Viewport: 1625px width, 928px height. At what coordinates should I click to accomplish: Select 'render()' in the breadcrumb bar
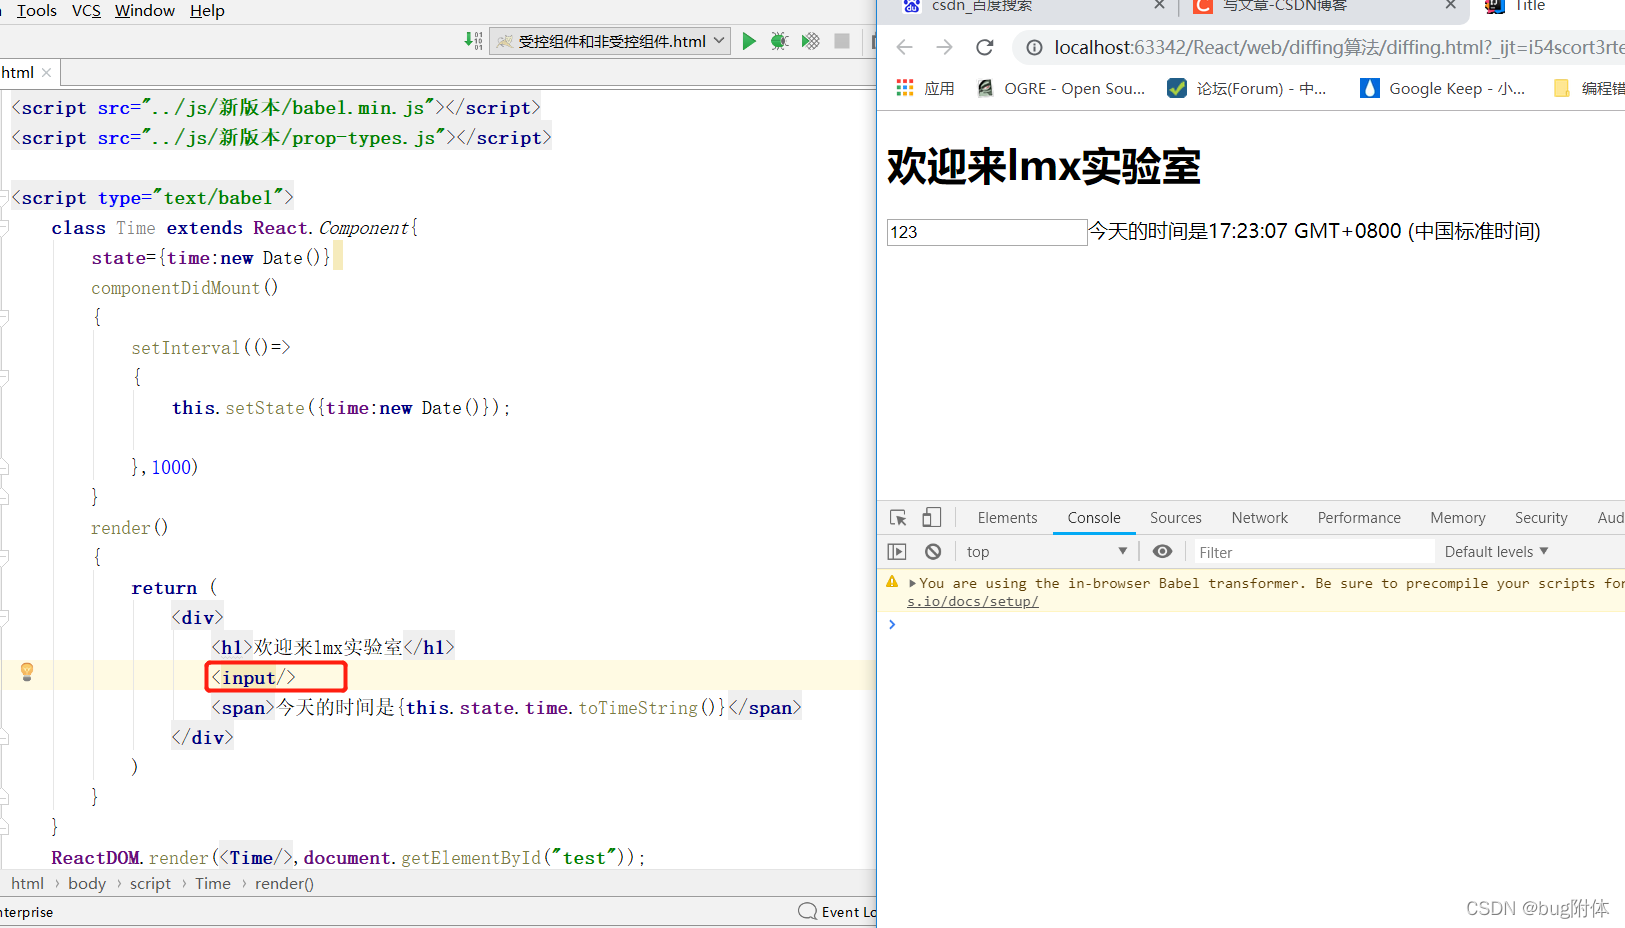(x=284, y=884)
